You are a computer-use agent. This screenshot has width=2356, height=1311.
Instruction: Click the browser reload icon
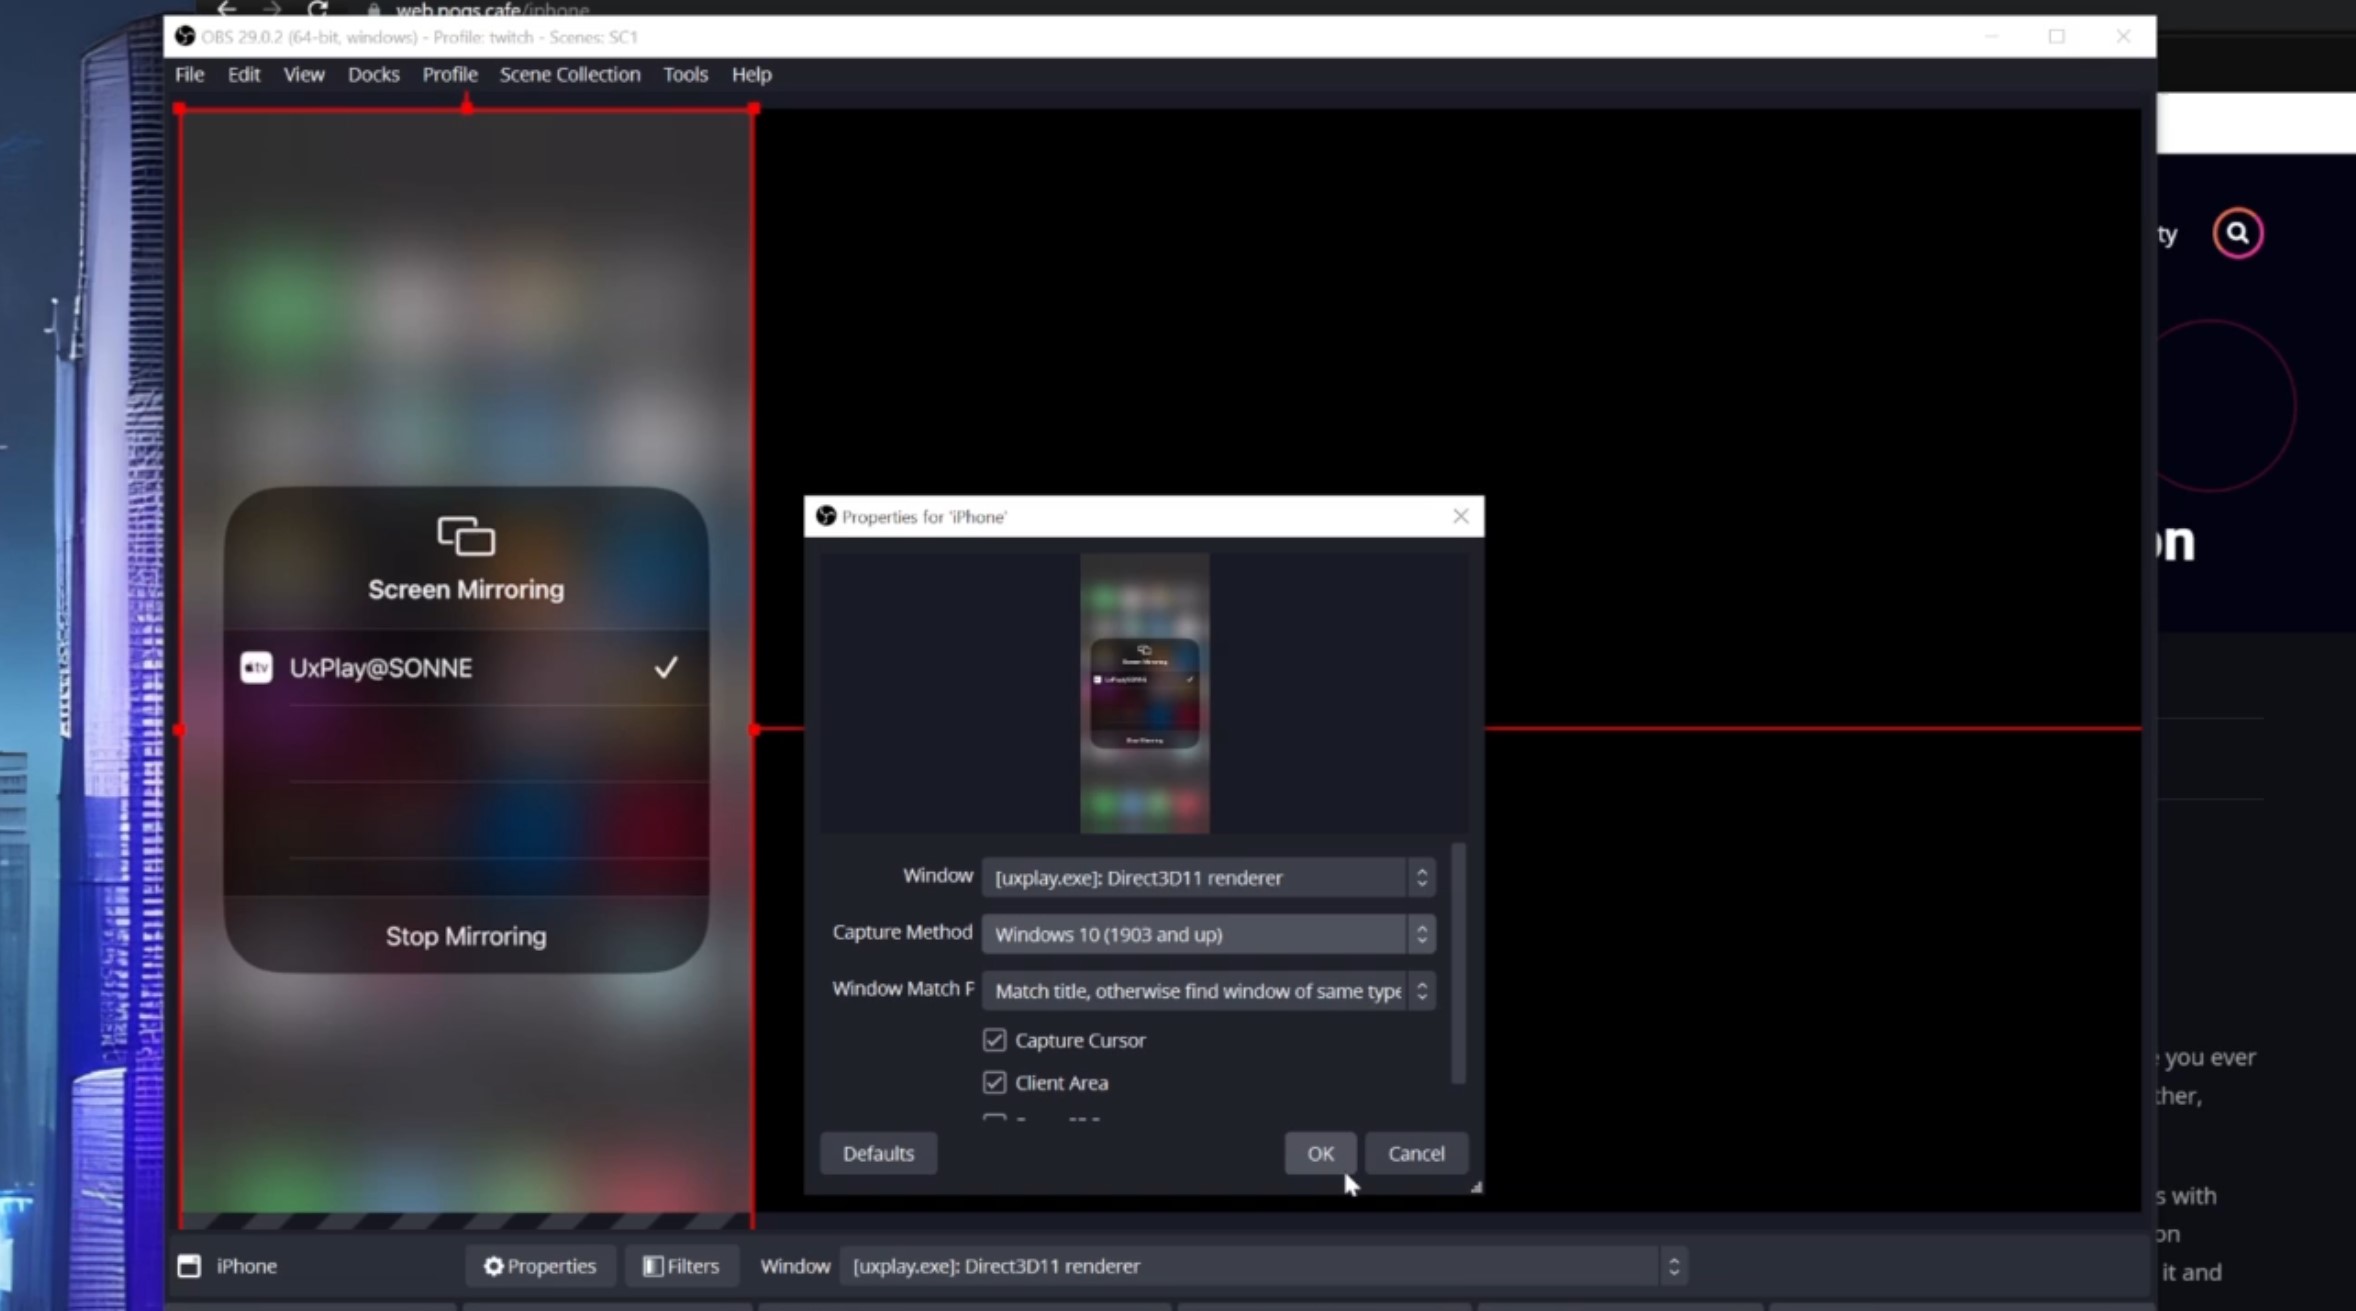pyautogui.click(x=318, y=9)
